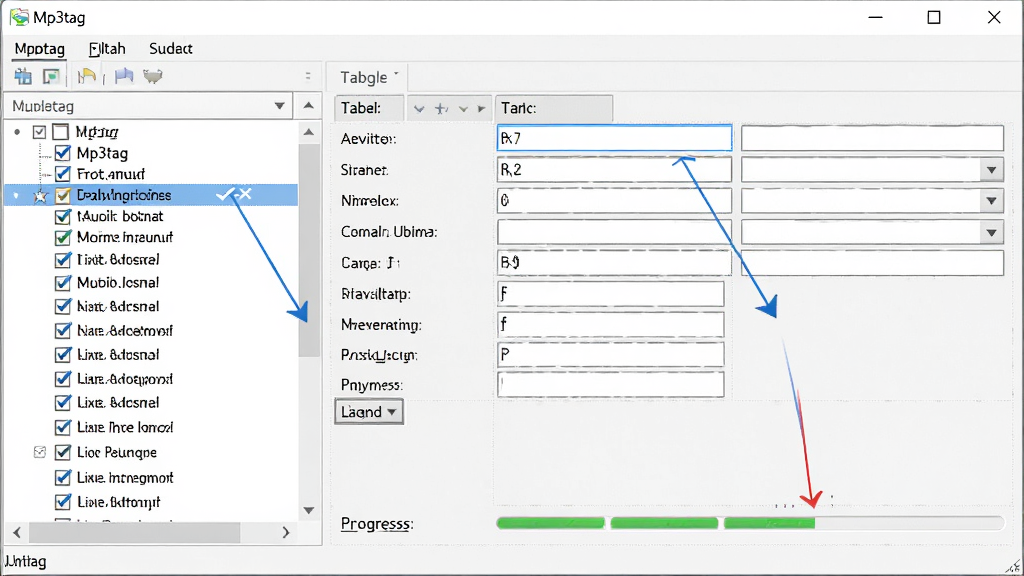Click the second toolbar icon with green square
This screenshot has height=576, width=1024.
[x=51, y=76]
